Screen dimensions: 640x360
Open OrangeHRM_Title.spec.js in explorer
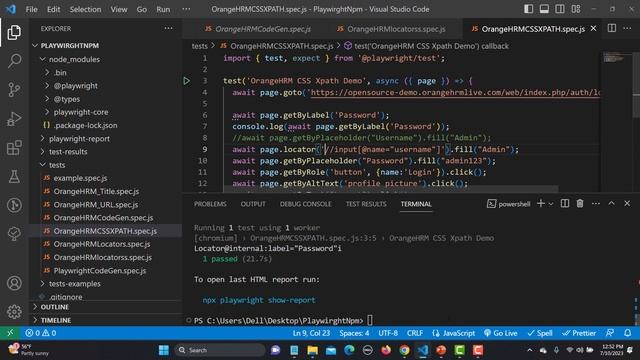[x=96, y=191]
